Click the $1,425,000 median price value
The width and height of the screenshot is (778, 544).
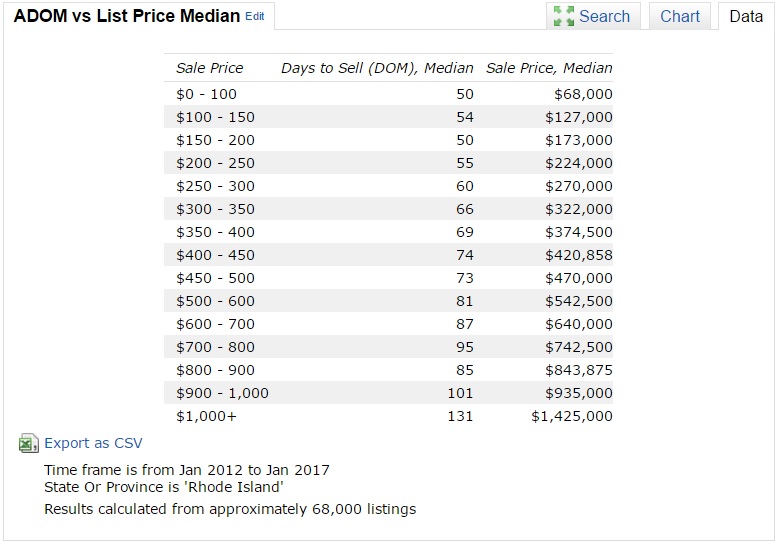(572, 416)
